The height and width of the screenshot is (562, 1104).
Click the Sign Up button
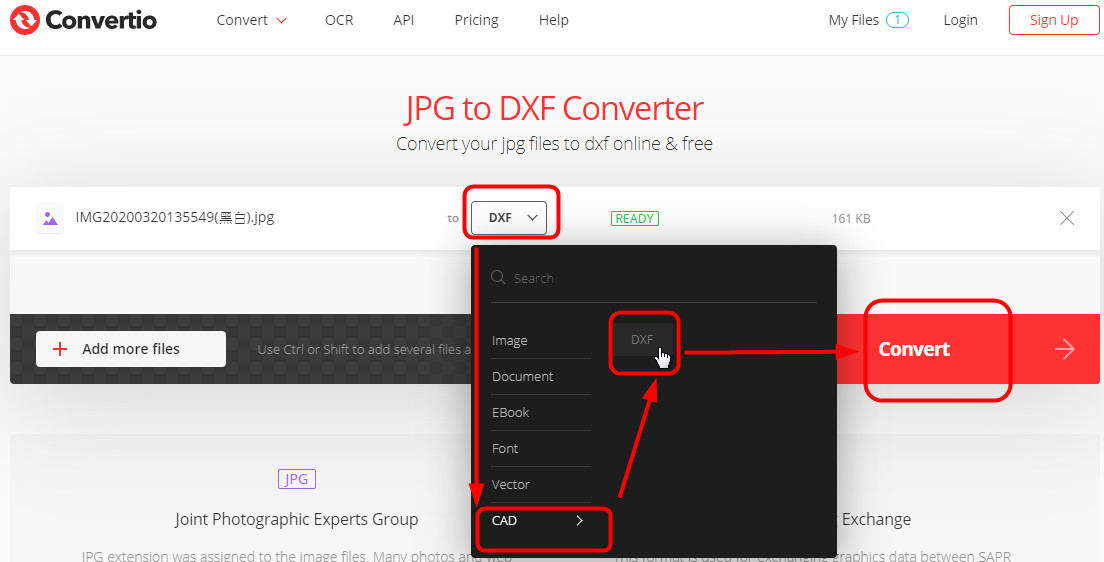pyautogui.click(x=1053, y=20)
